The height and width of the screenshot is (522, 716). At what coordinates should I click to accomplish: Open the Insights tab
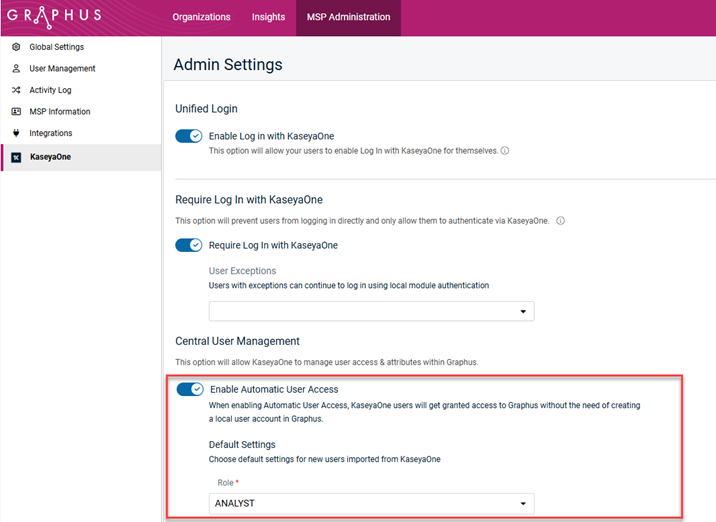268,17
